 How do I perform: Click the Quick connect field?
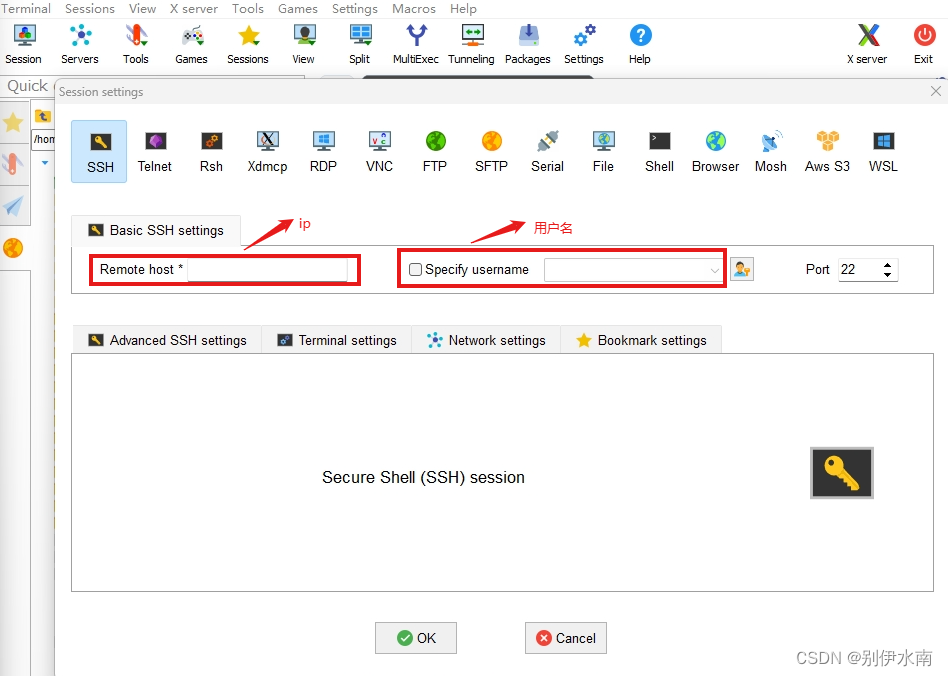28,85
